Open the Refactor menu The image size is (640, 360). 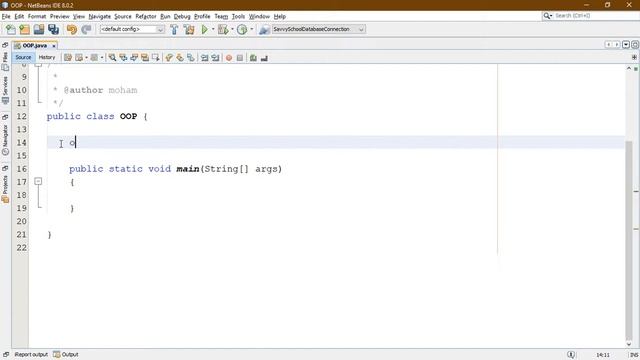pyautogui.click(x=146, y=16)
